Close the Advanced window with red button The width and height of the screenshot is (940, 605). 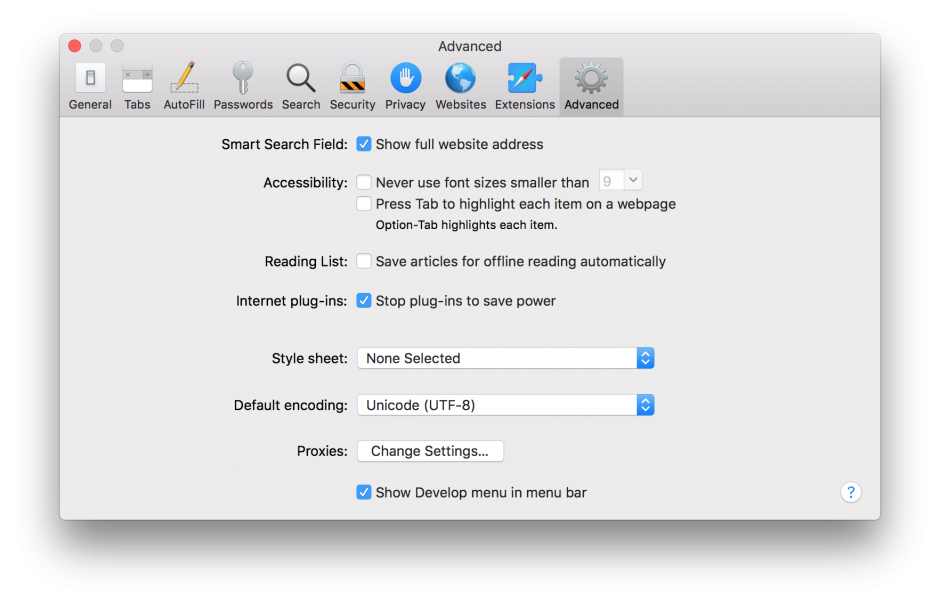click(74, 46)
